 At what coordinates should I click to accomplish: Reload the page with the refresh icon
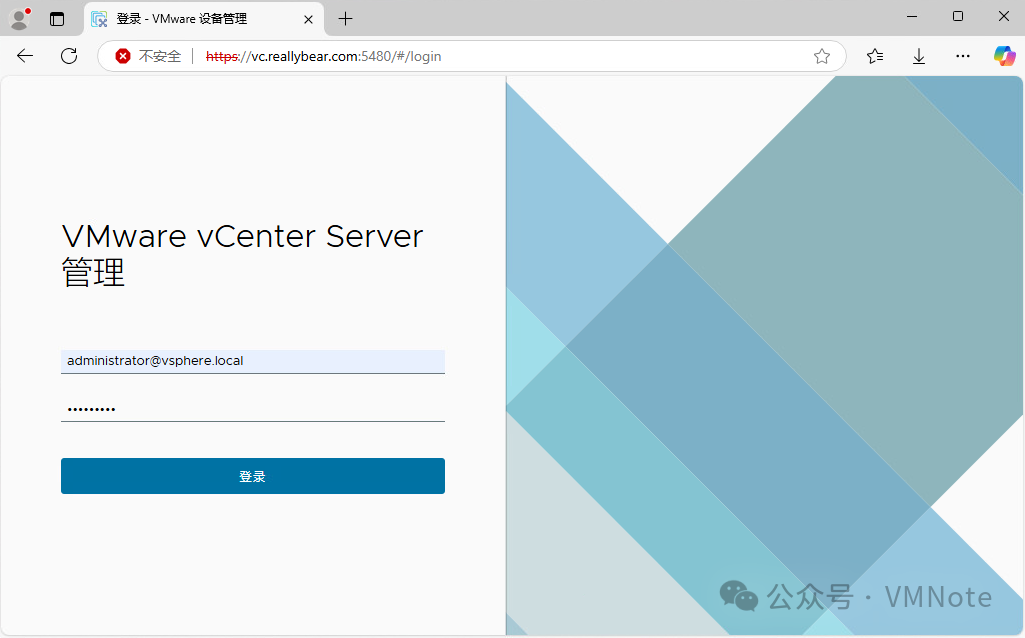point(69,56)
